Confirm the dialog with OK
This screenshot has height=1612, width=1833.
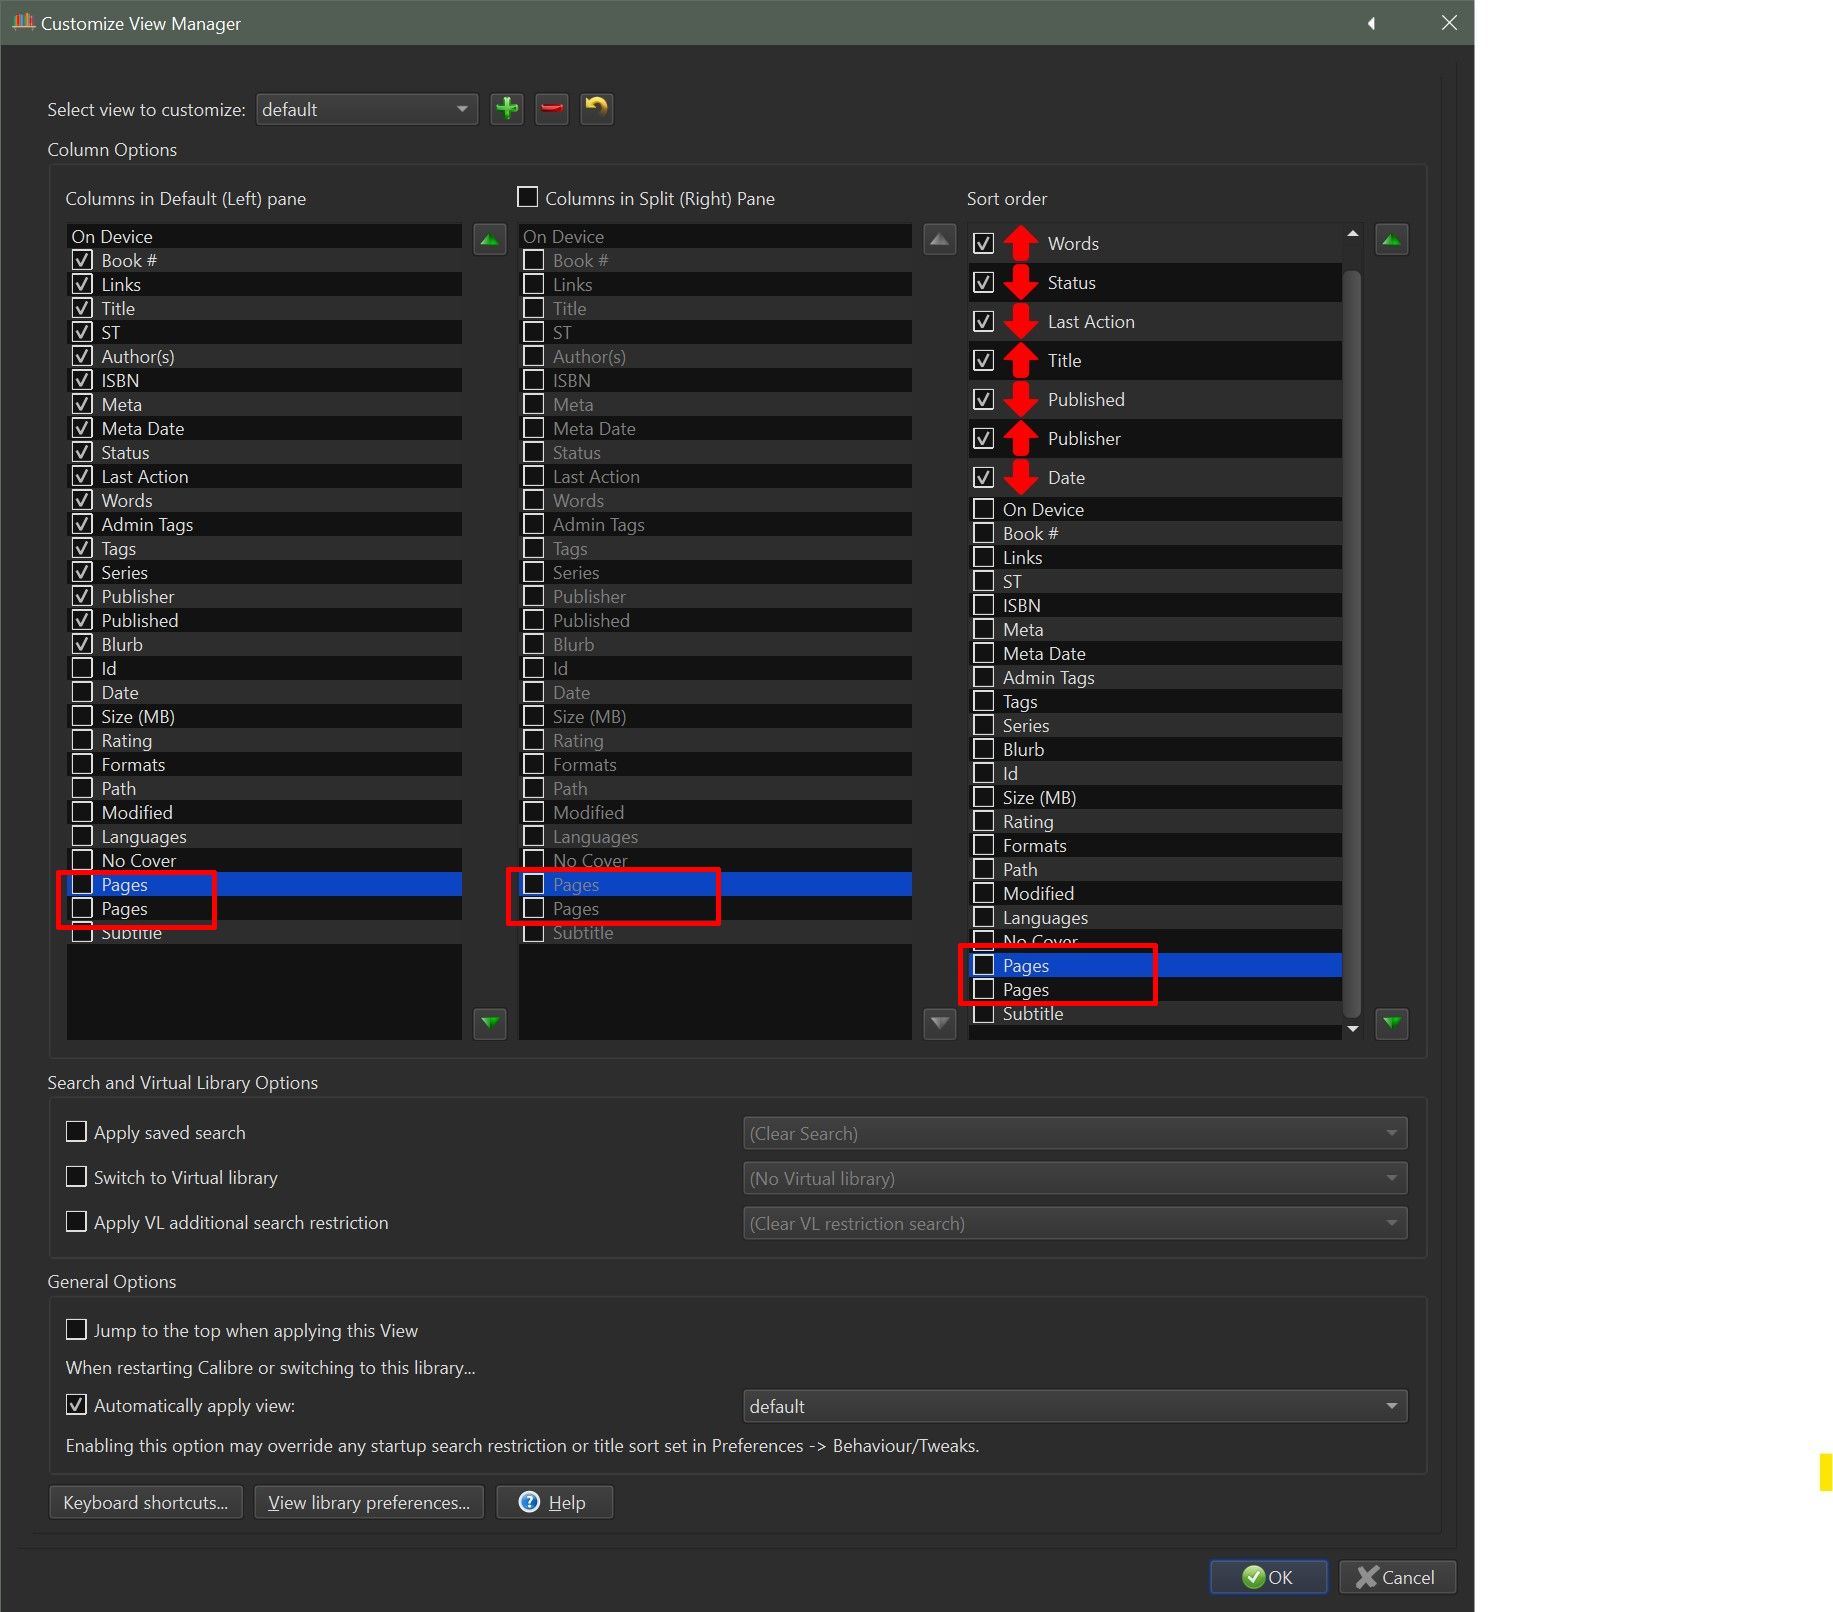pyautogui.click(x=1268, y=1577)
